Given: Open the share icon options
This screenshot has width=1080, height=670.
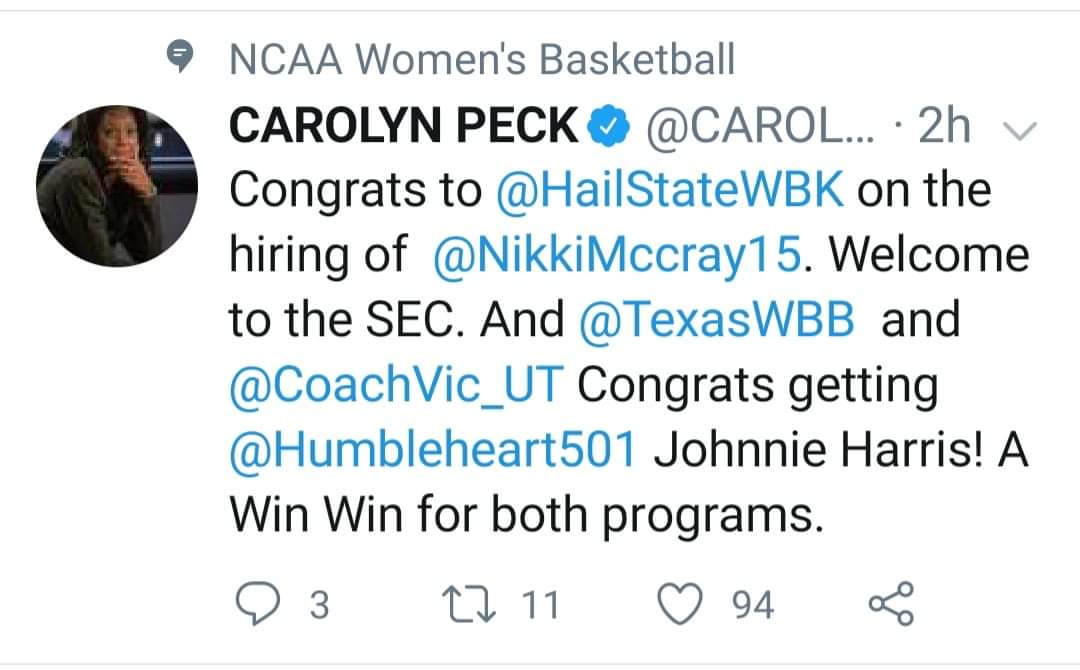Looking at the screenshot, I should coord(891,604).
